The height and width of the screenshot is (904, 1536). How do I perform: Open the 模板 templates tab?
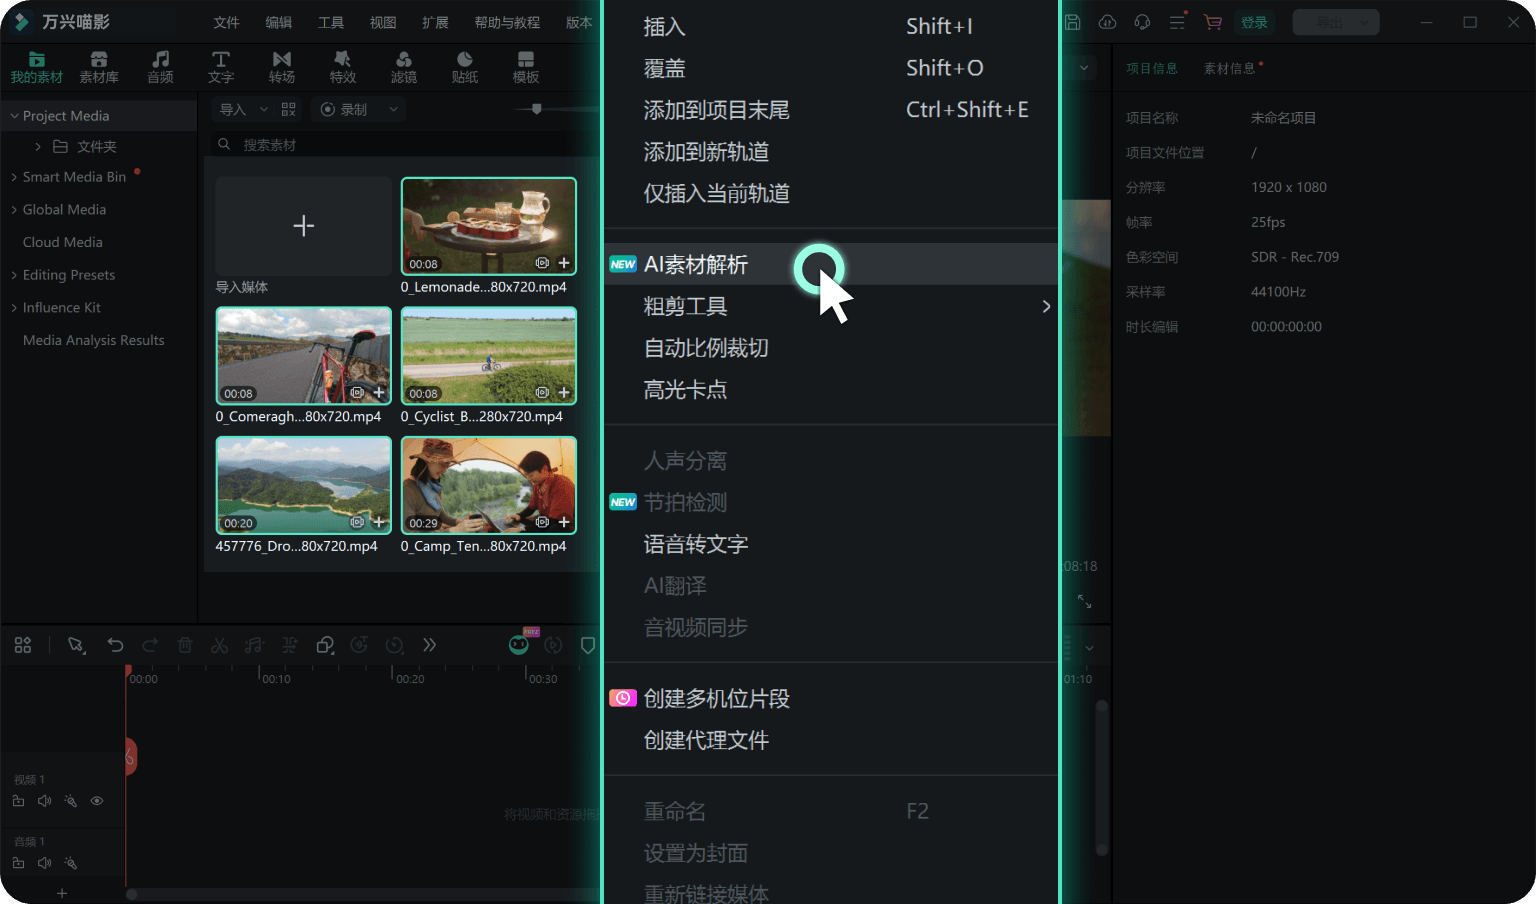point(526,67)
